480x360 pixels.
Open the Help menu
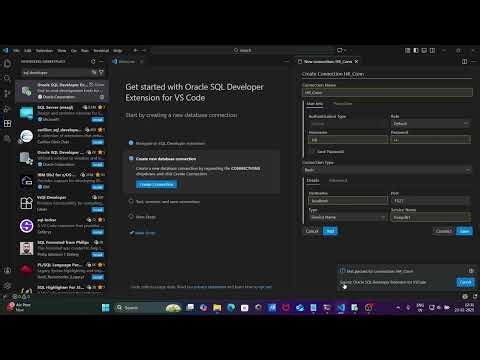(x=117, y=51)
